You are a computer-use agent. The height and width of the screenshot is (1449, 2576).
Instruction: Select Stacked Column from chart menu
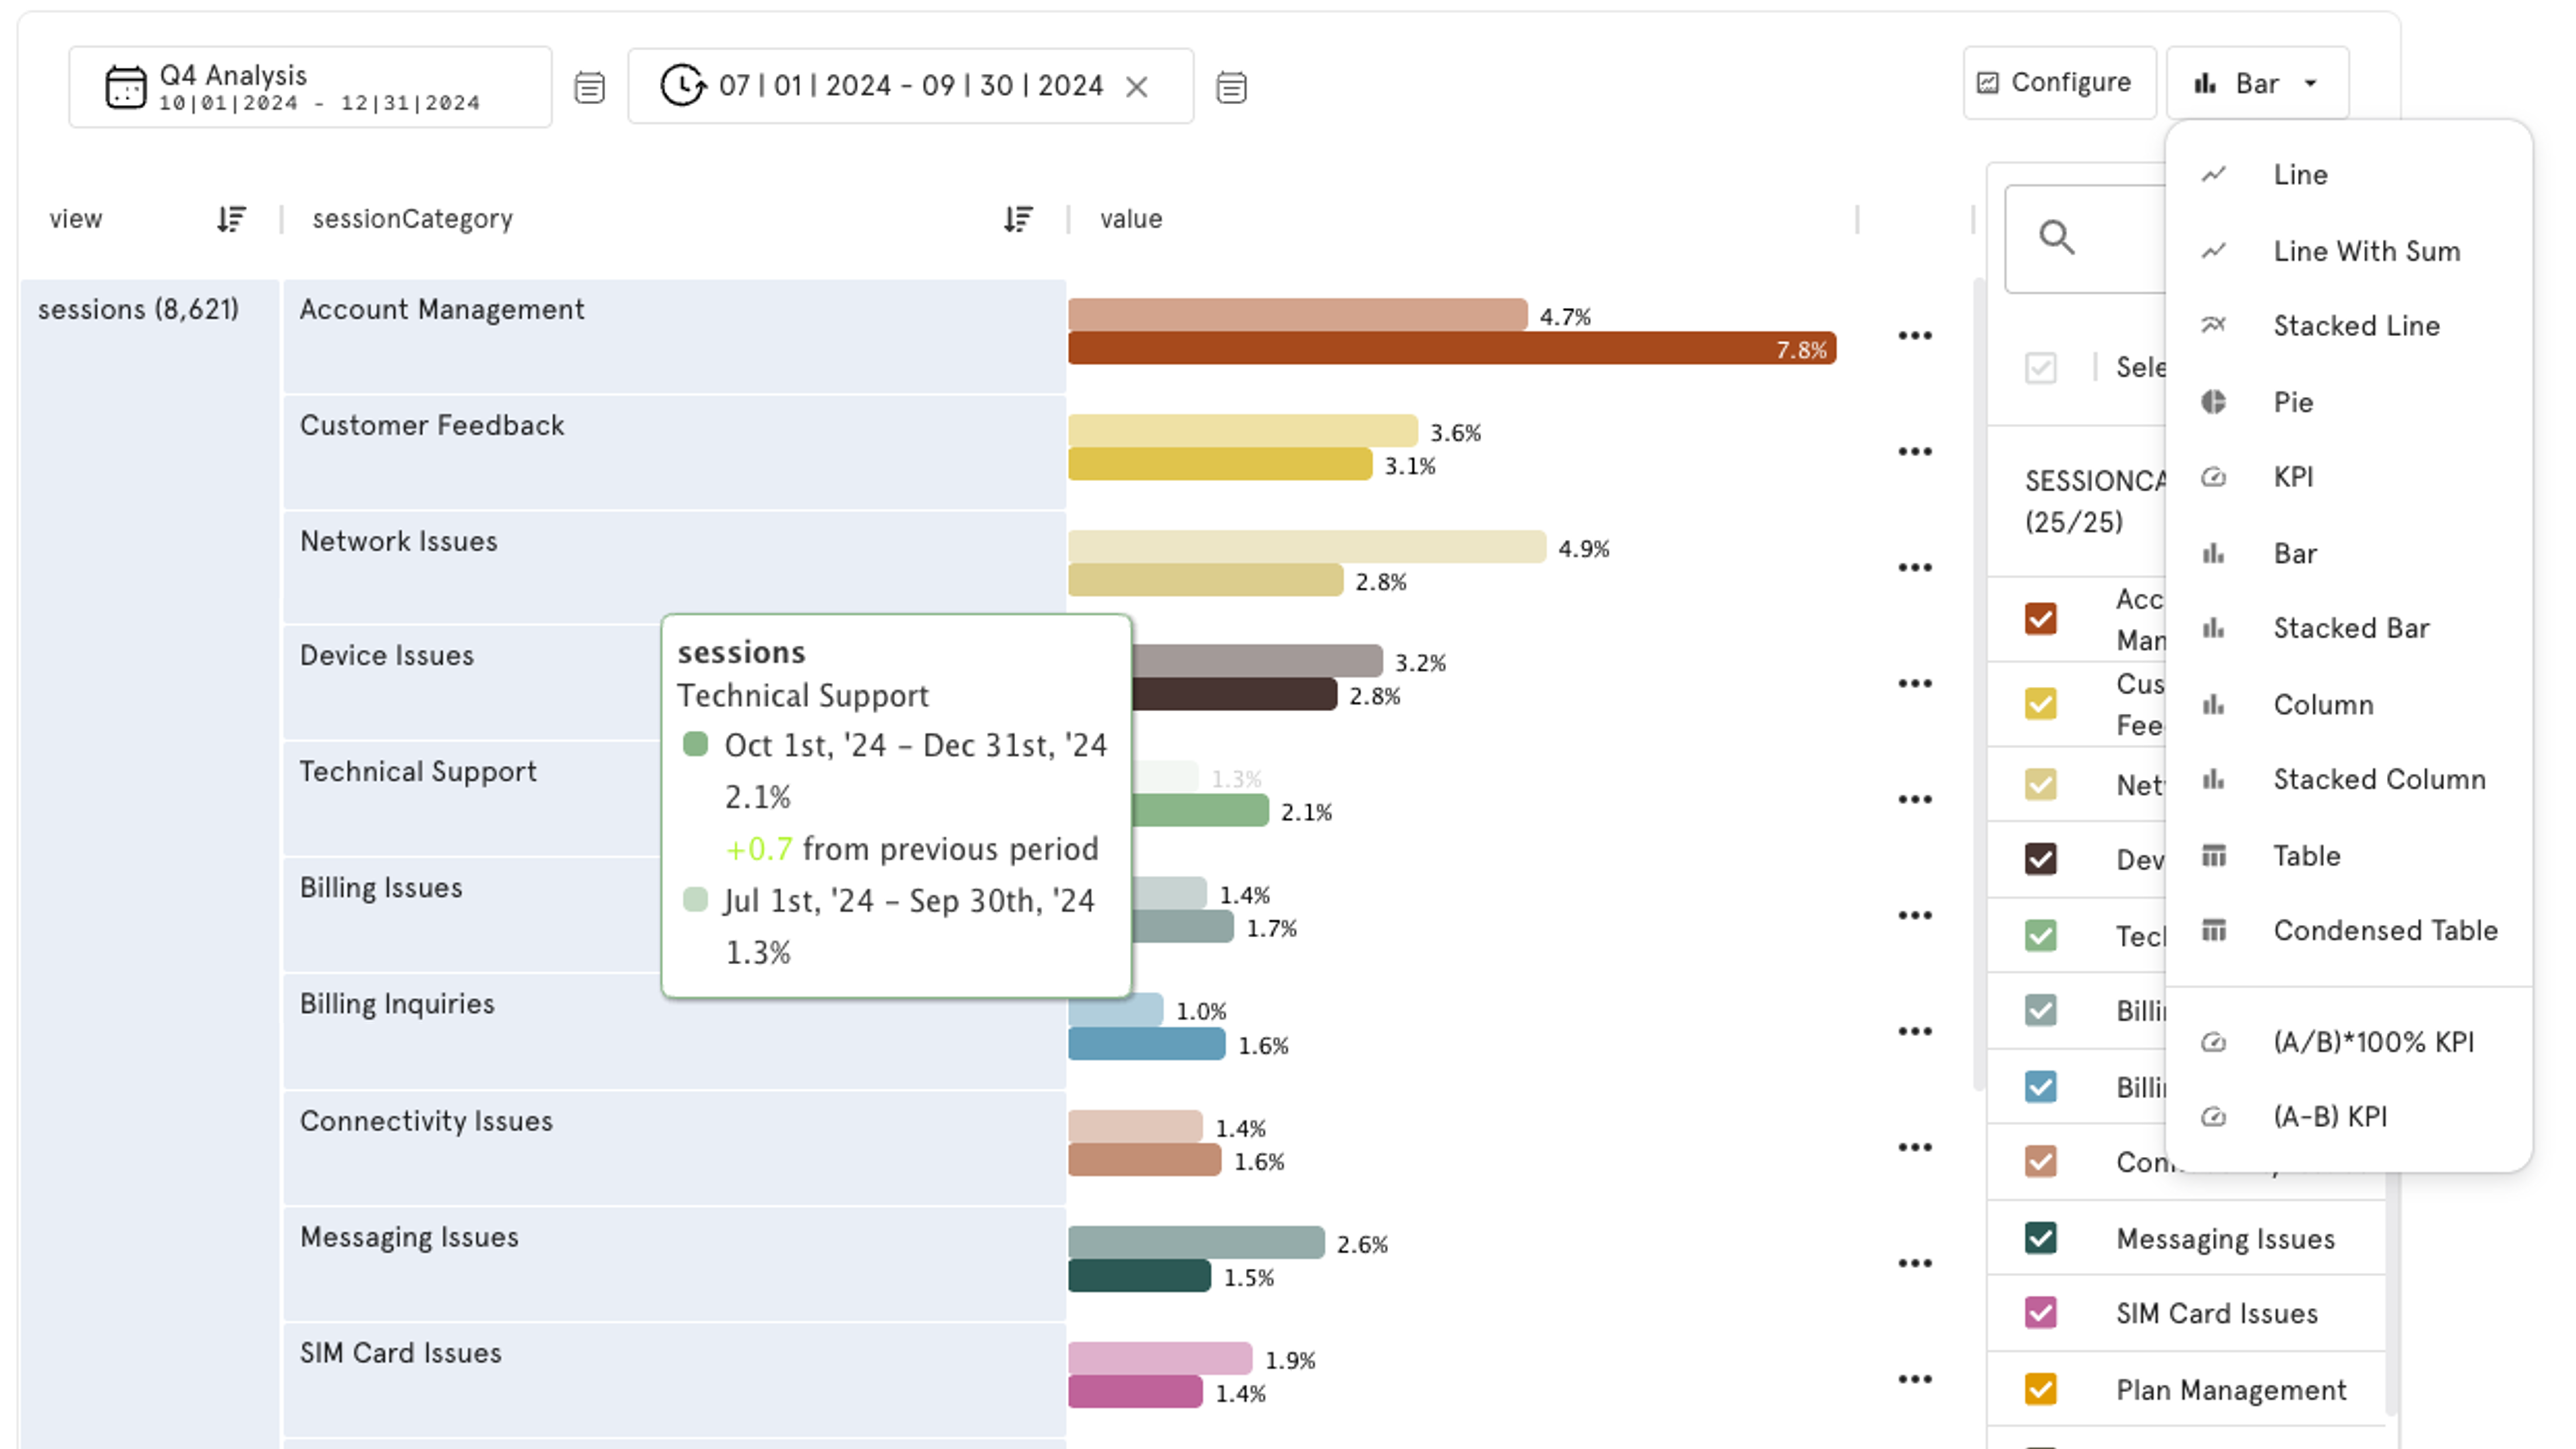2378,779
